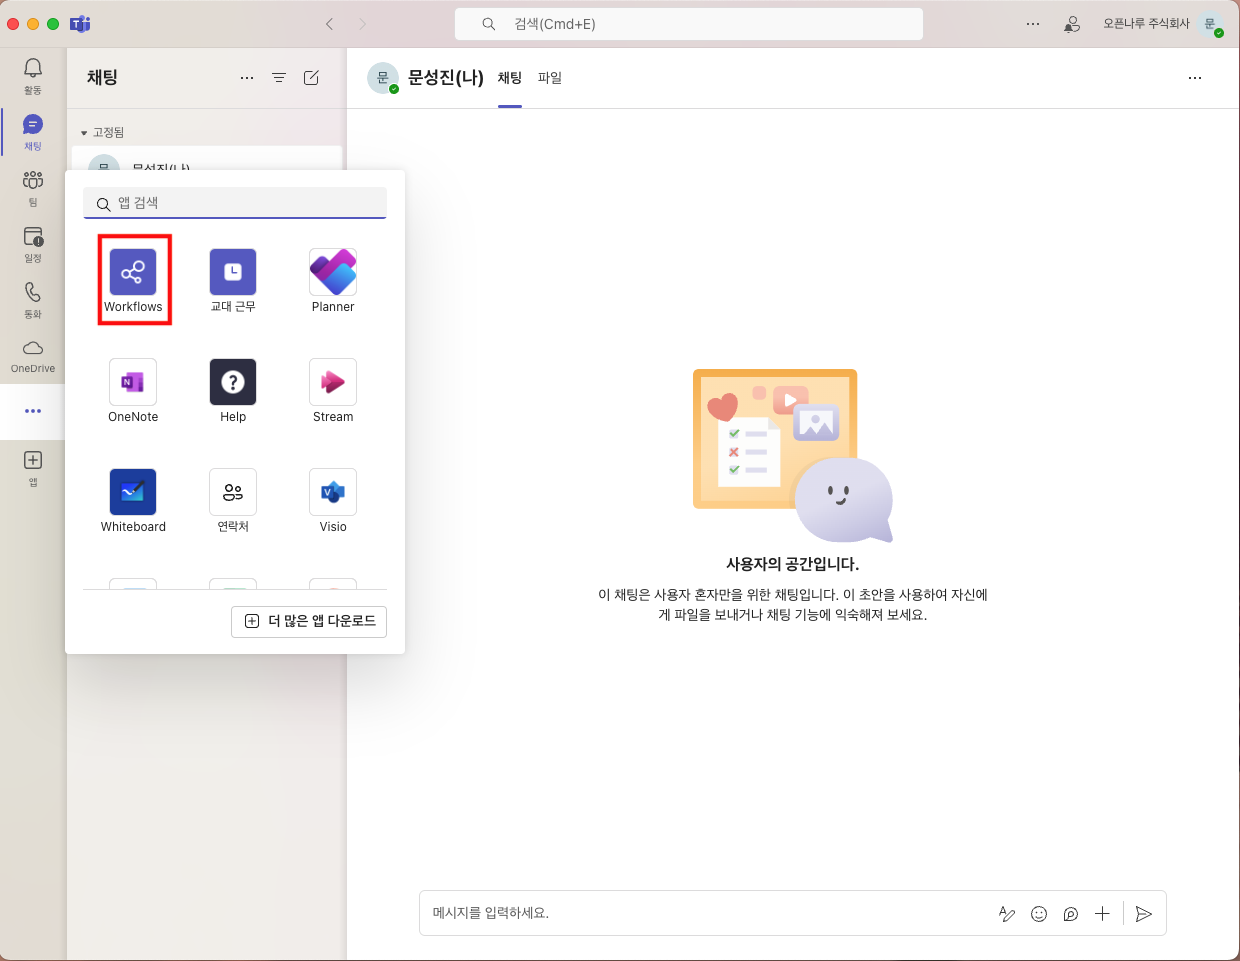Image resolution: width=1240 pixels, height=961 pixels.
Task: Click 더 많은 앱 다운로드 button
Action: (x=309, y=621)
